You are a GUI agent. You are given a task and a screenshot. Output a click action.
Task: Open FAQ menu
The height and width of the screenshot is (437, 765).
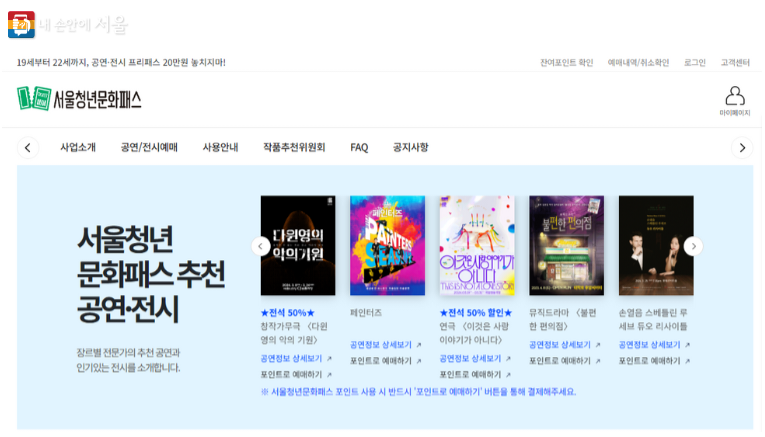[x=359, y=147]
